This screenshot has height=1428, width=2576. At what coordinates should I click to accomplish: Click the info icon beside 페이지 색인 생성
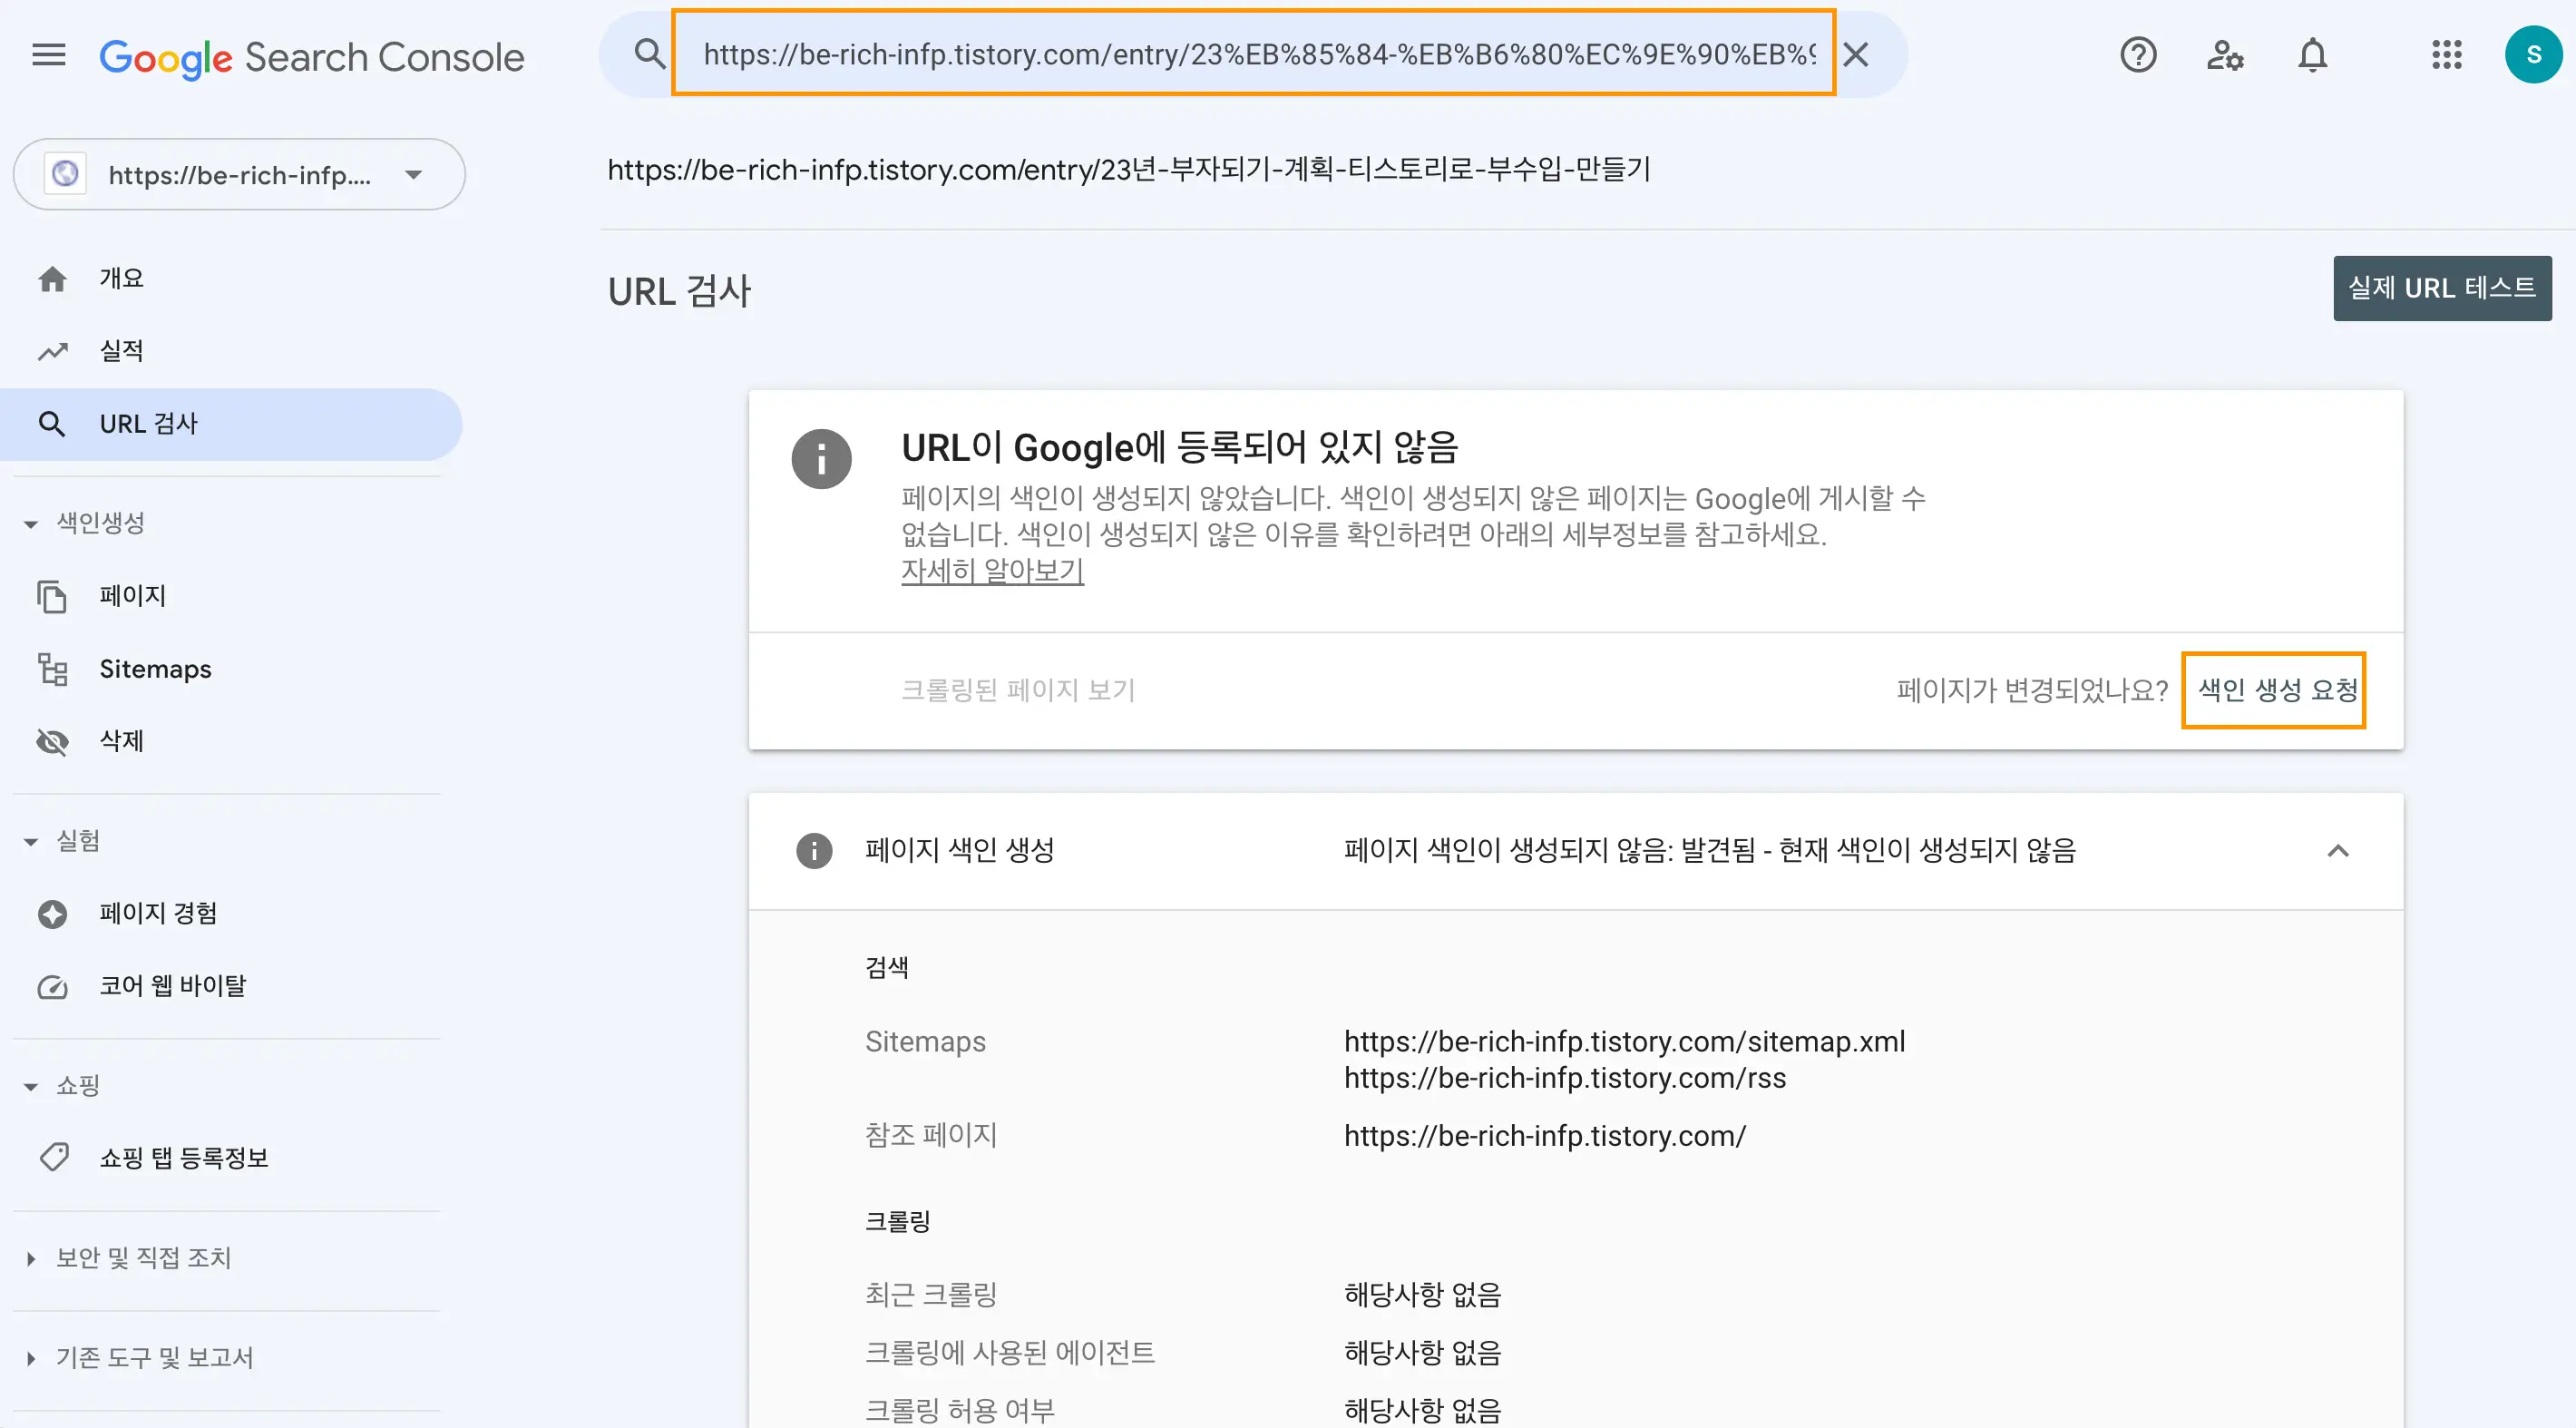tap(814, 850)
